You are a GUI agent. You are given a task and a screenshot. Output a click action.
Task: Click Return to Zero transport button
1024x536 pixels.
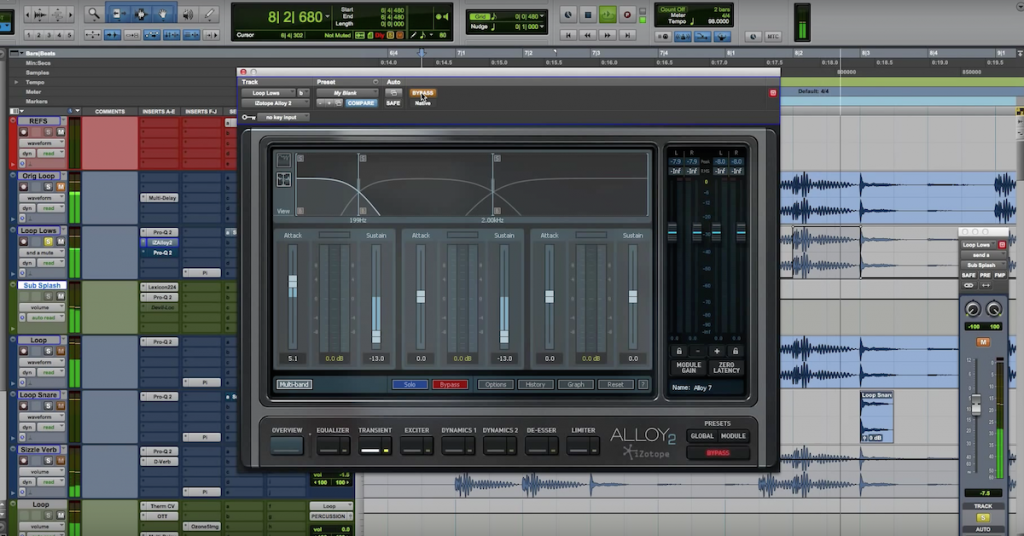pyautogui.click(x=568, y=35)
